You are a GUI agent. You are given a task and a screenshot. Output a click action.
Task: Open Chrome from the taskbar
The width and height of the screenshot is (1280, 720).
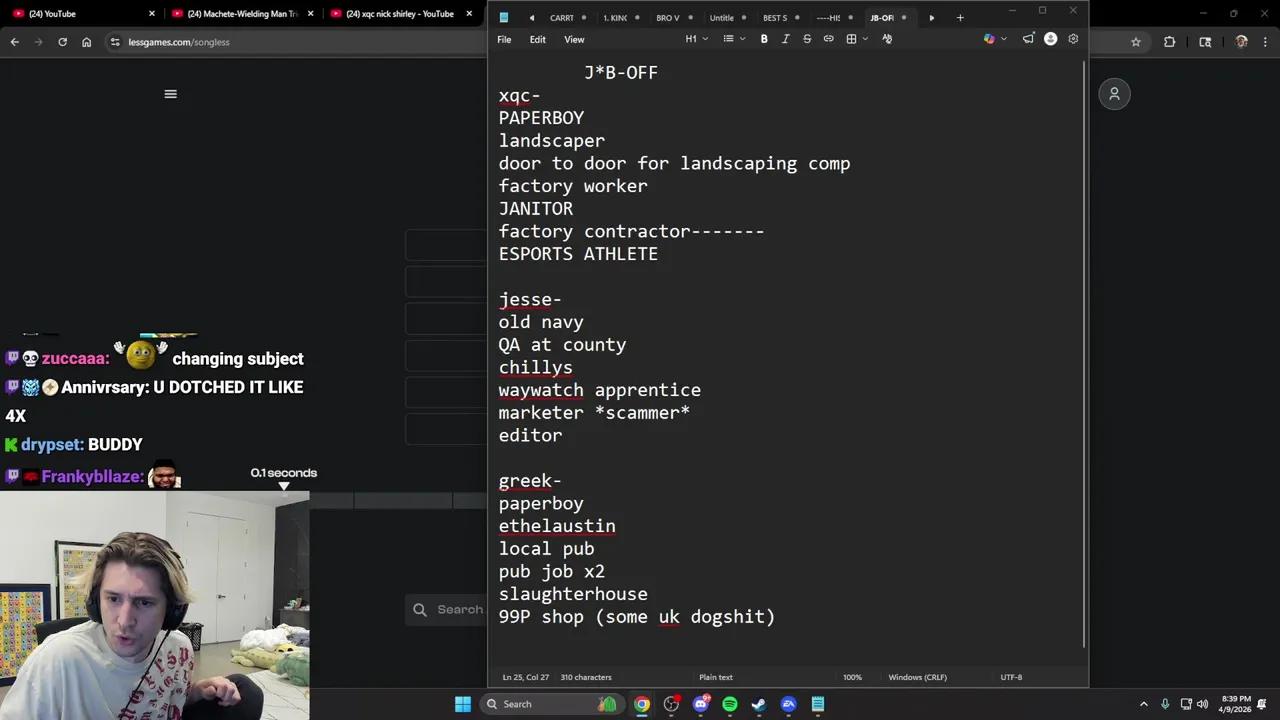642,704
